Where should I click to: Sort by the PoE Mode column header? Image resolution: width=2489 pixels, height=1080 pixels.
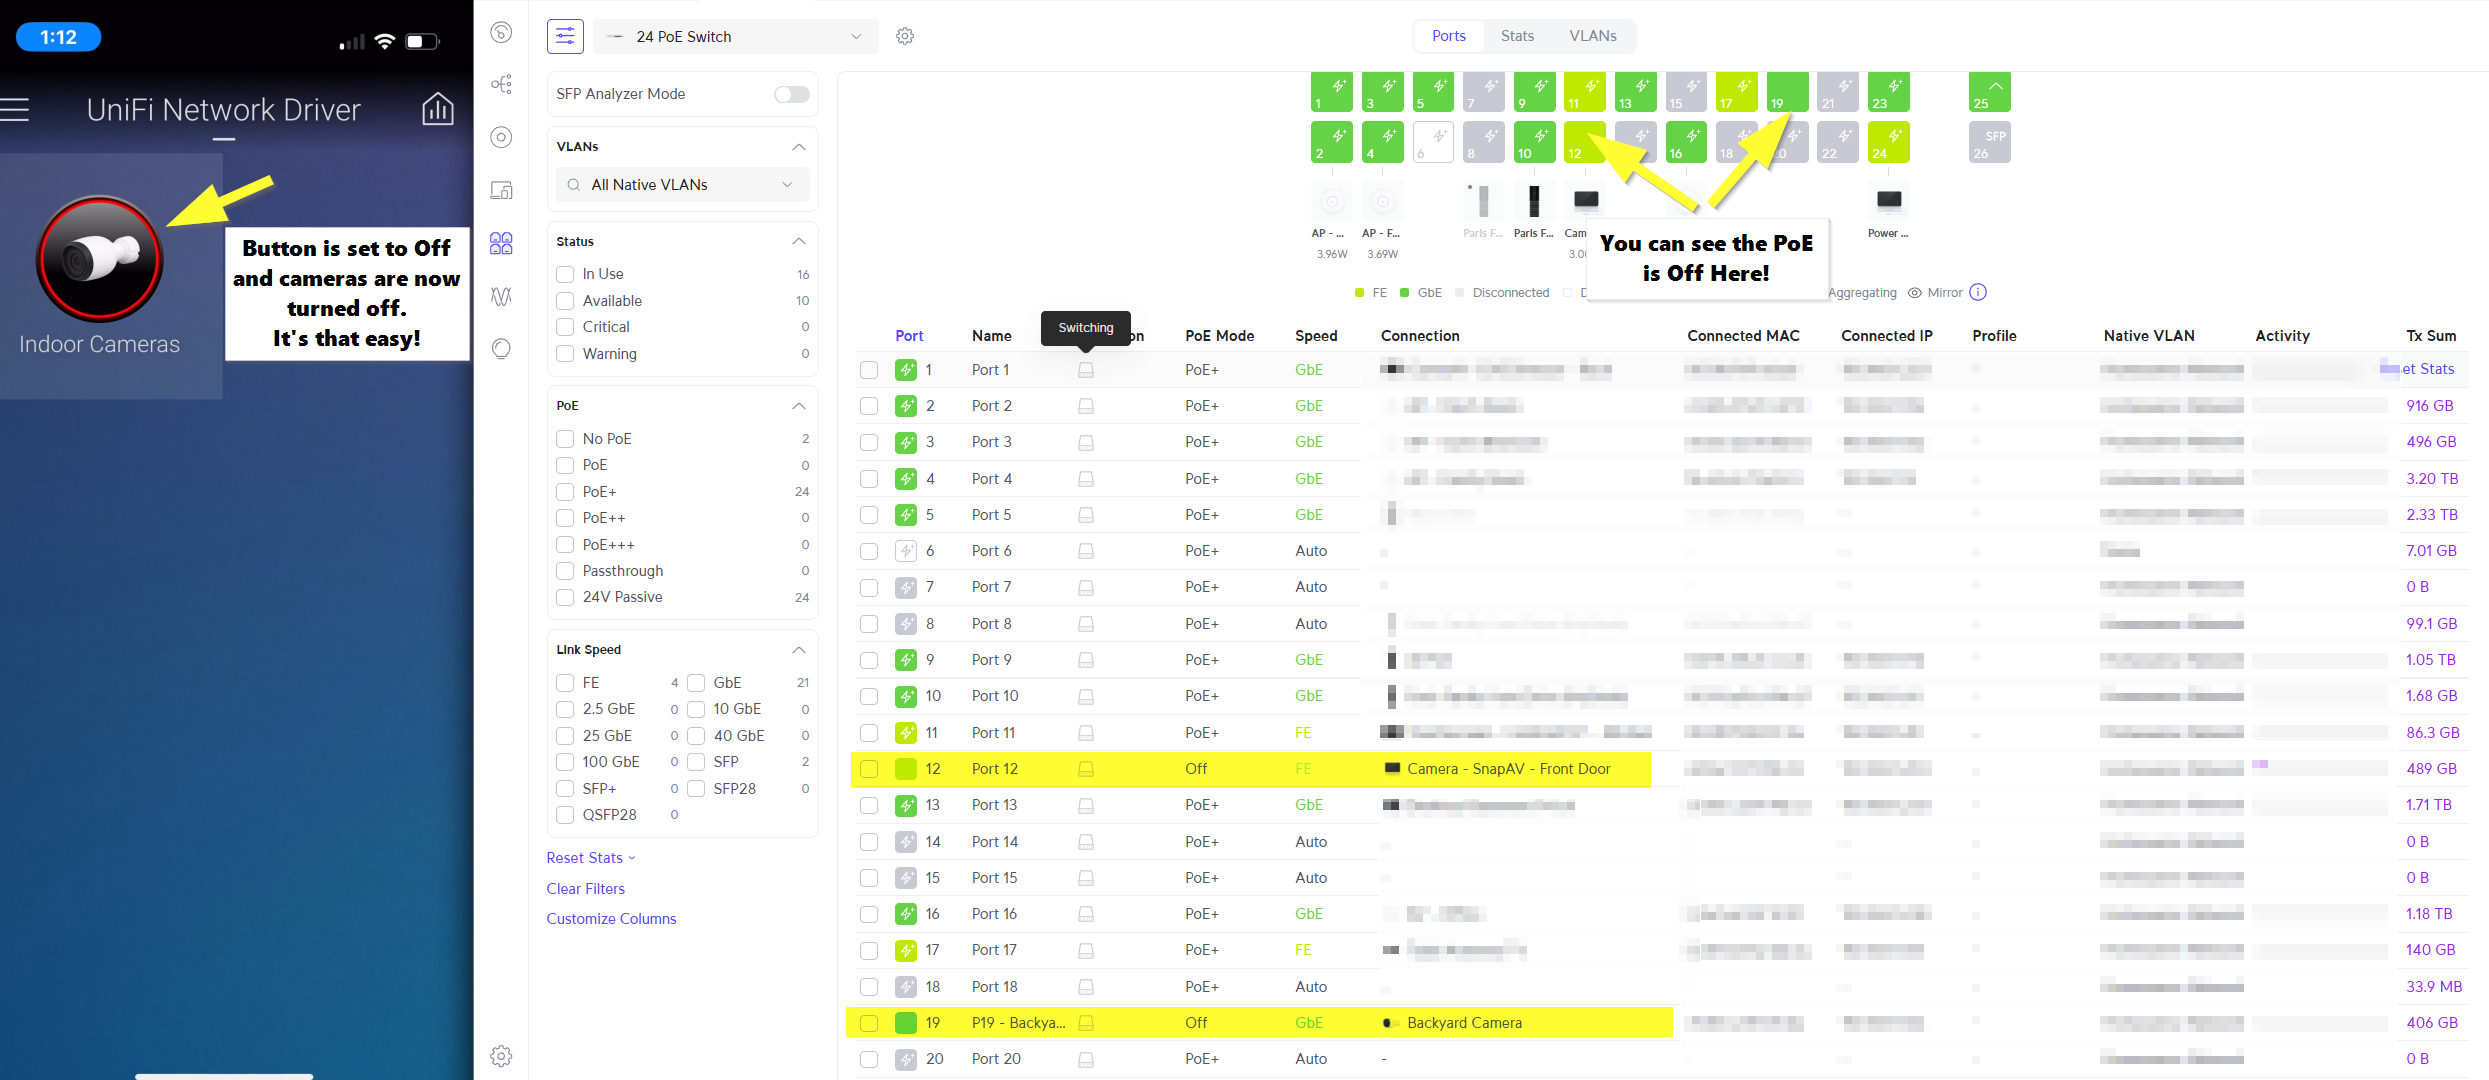coord(1219,336)
